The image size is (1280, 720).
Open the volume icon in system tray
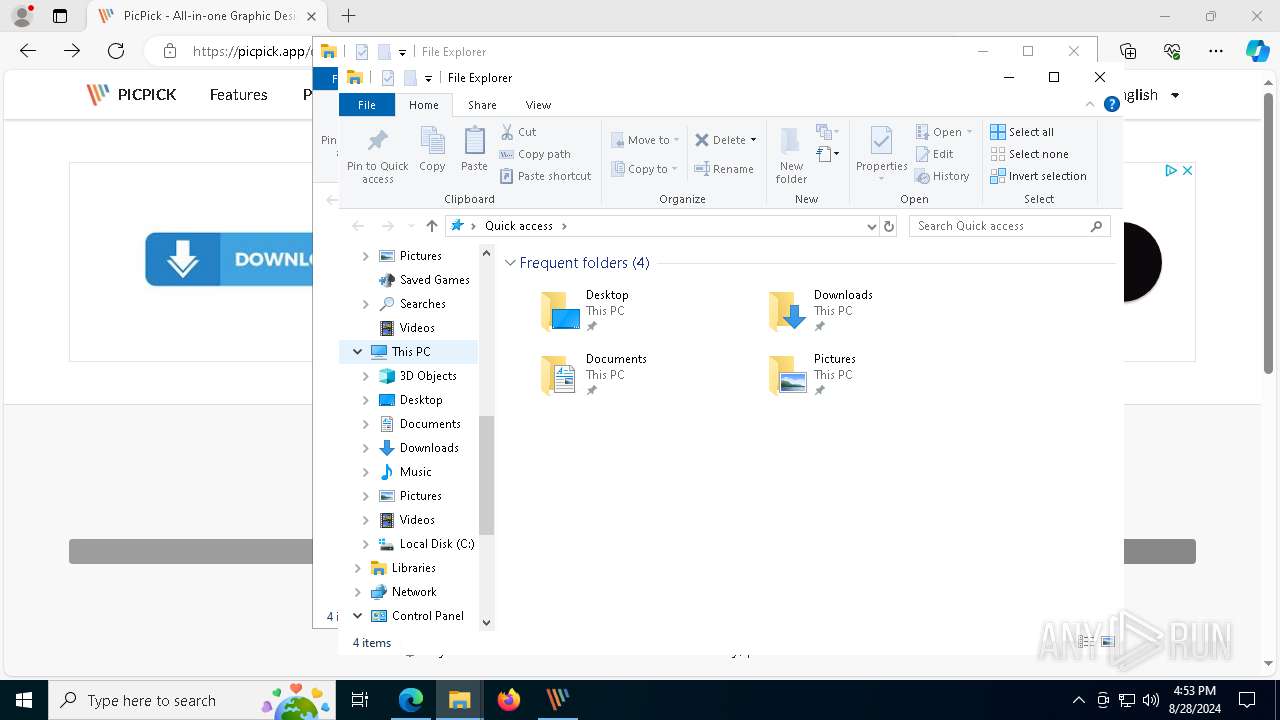tap(1150, 700)
